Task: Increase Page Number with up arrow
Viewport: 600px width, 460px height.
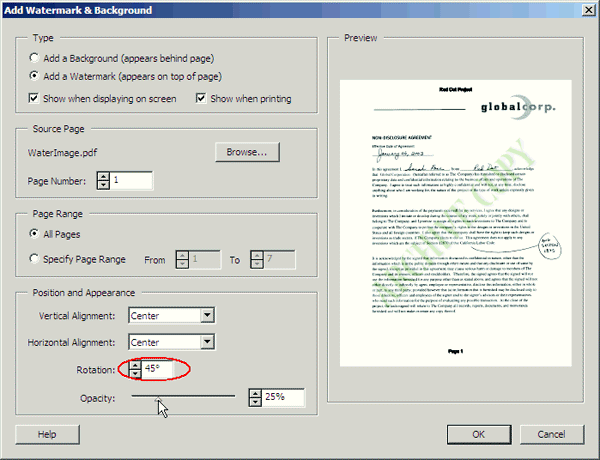Action: coord(103,176)
